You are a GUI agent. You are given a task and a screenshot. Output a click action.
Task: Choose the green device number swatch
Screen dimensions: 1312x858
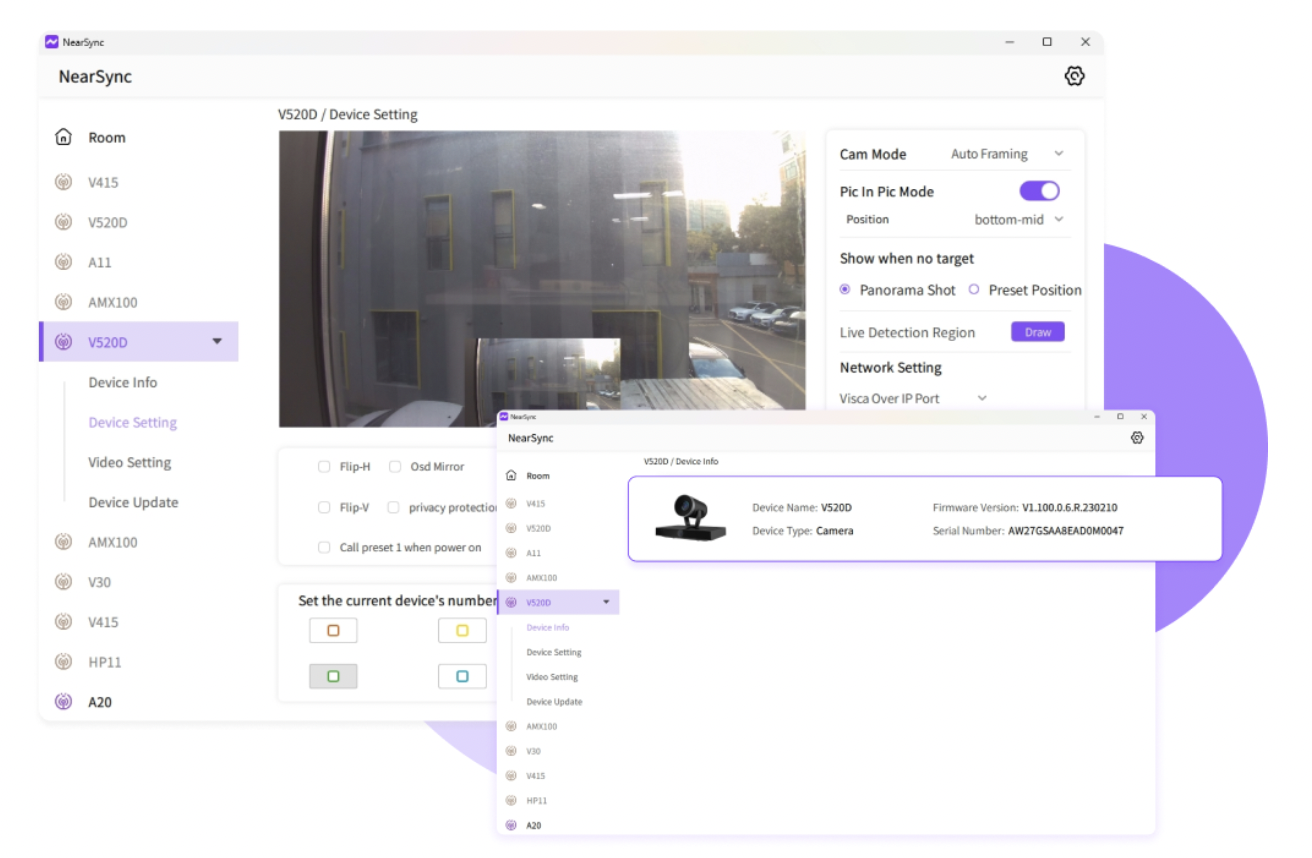pyautogui.click(x=333, y=676)
